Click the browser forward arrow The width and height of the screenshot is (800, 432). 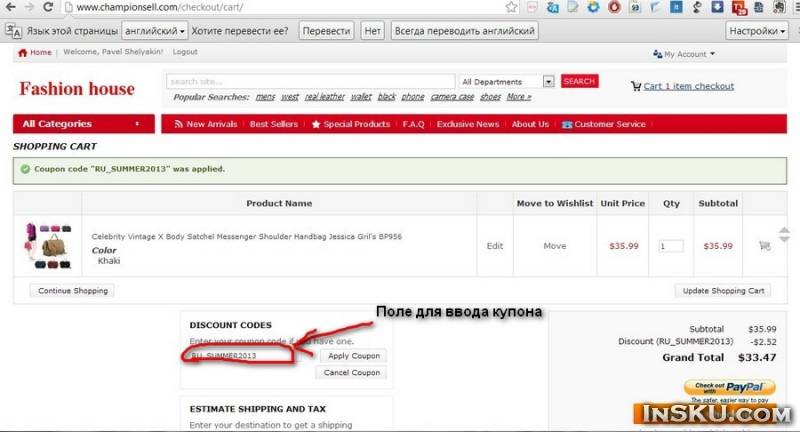click(x=29, y=7)
